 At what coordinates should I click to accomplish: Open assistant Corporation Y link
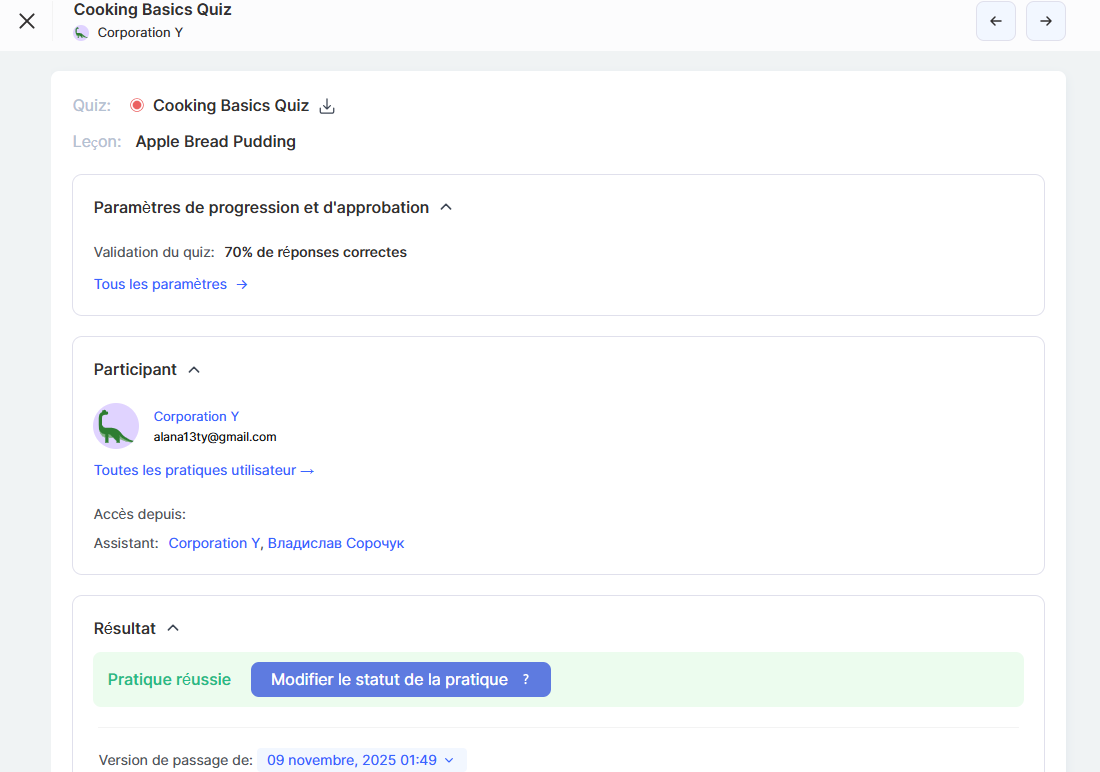click(x=214, y=543)
